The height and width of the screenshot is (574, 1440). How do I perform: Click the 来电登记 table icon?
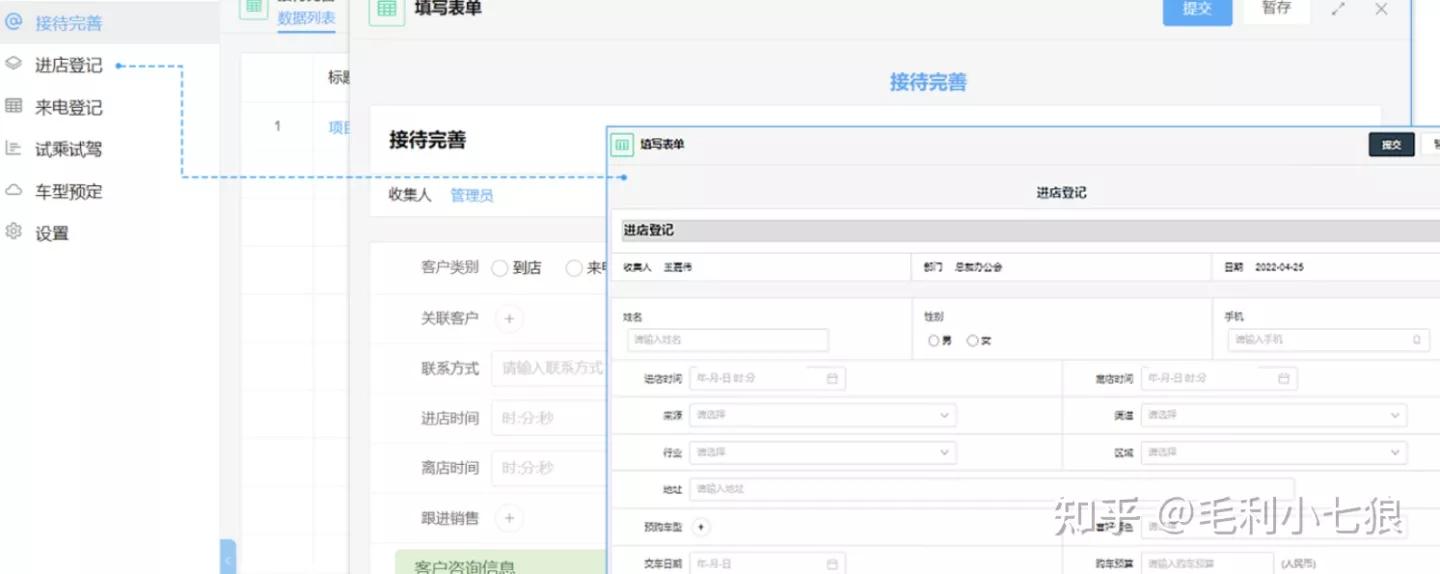pyautogui.click(x=13, y=105)
